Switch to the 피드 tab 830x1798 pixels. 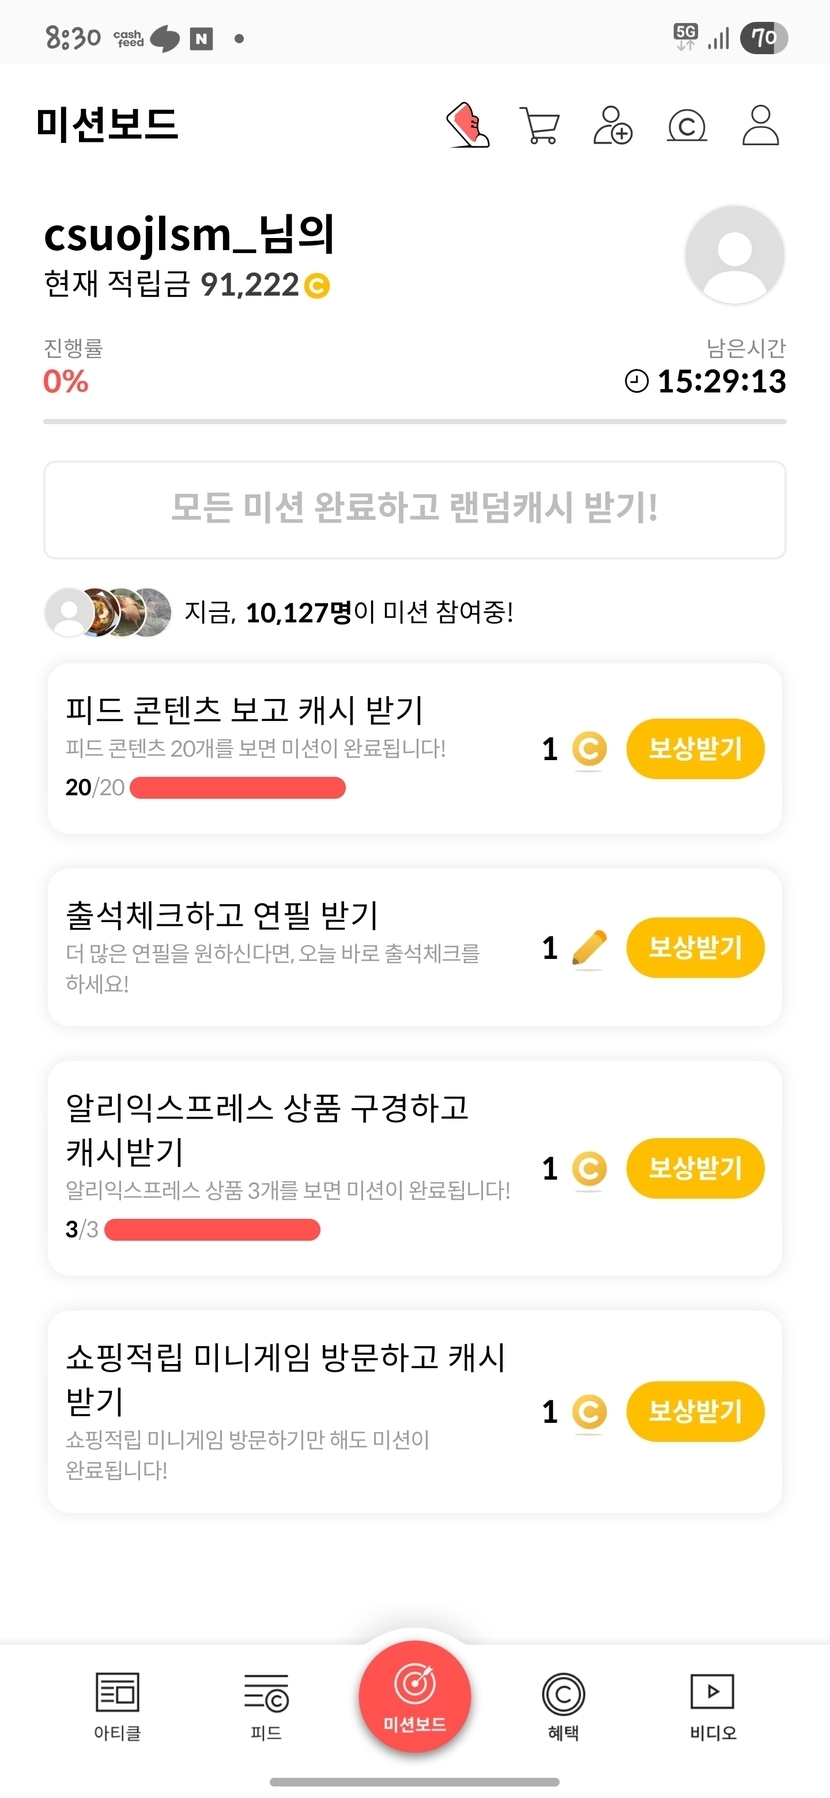click(266, 1705)
